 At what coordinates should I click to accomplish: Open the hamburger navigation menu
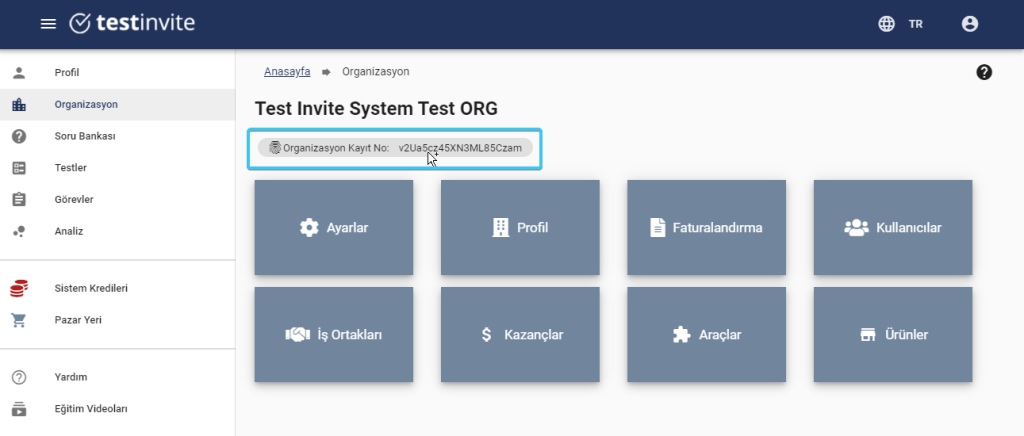[x=48, y=24]
